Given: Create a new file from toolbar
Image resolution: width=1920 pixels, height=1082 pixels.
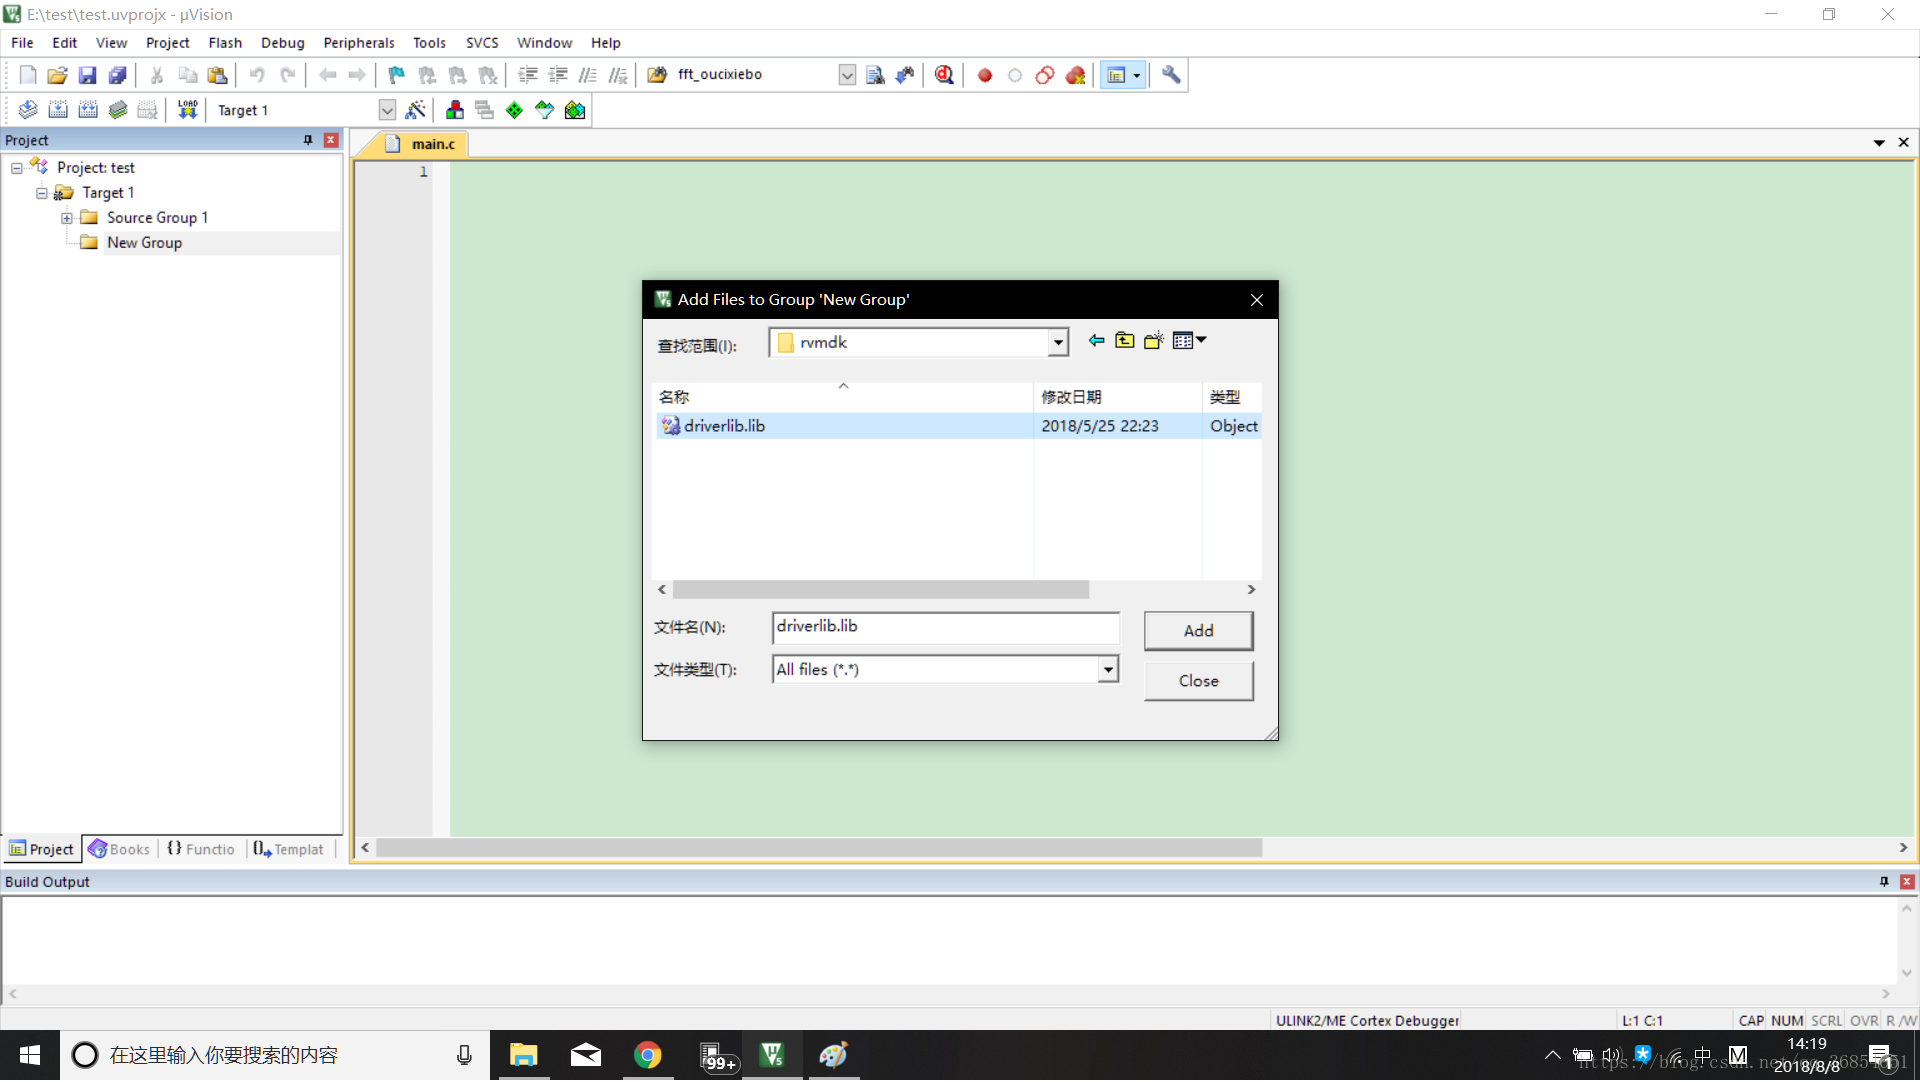Looking at the screenshot, I should point(28,75).
